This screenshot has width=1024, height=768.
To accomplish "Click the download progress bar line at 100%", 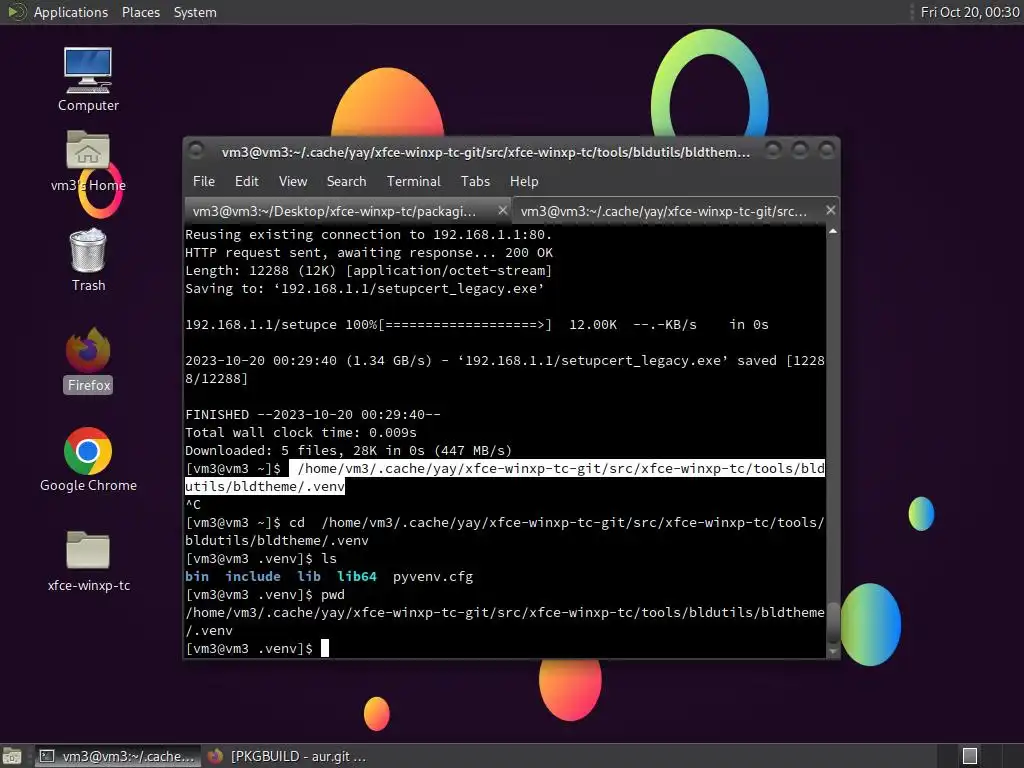I will pos(477,325).
